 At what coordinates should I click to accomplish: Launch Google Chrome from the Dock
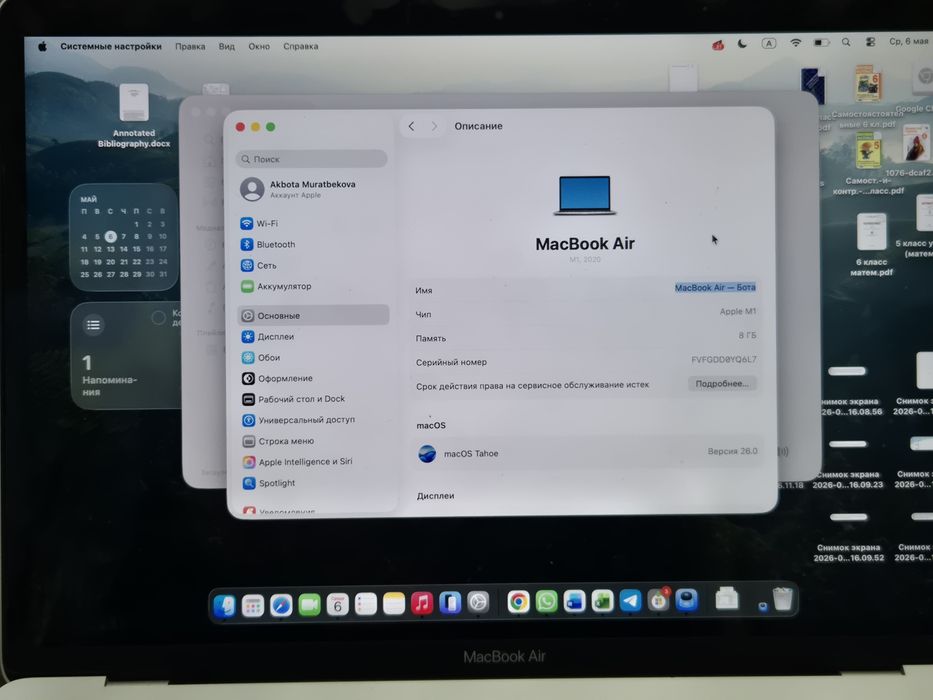point(518,602)
